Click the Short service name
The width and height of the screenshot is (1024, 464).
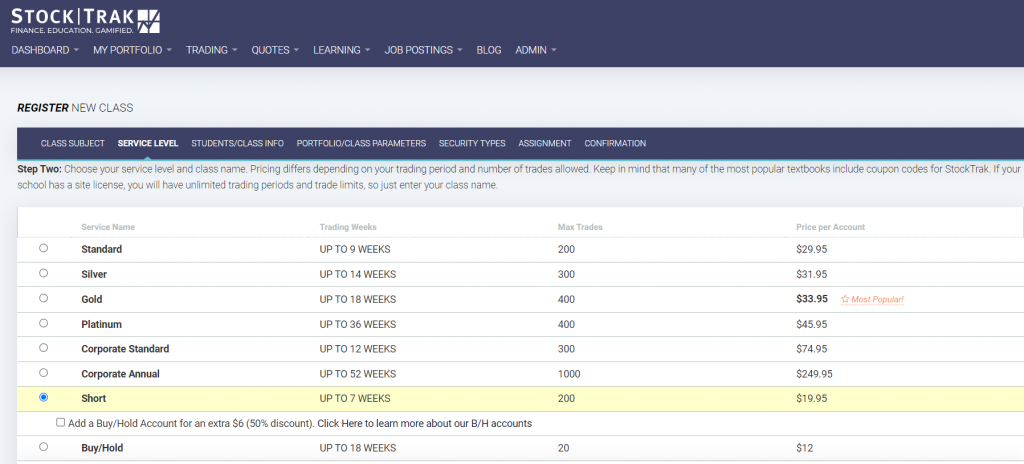94,399
